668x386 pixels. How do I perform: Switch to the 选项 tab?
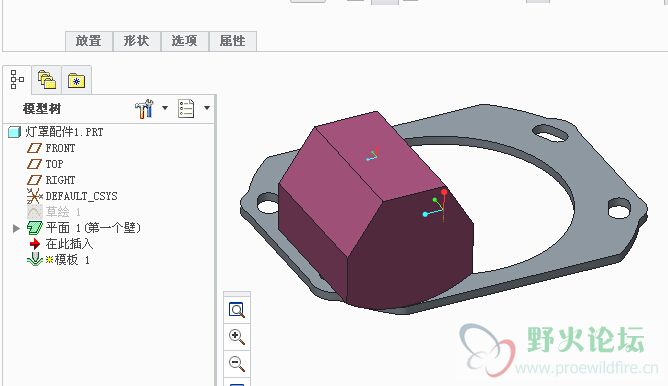[185, 41]
